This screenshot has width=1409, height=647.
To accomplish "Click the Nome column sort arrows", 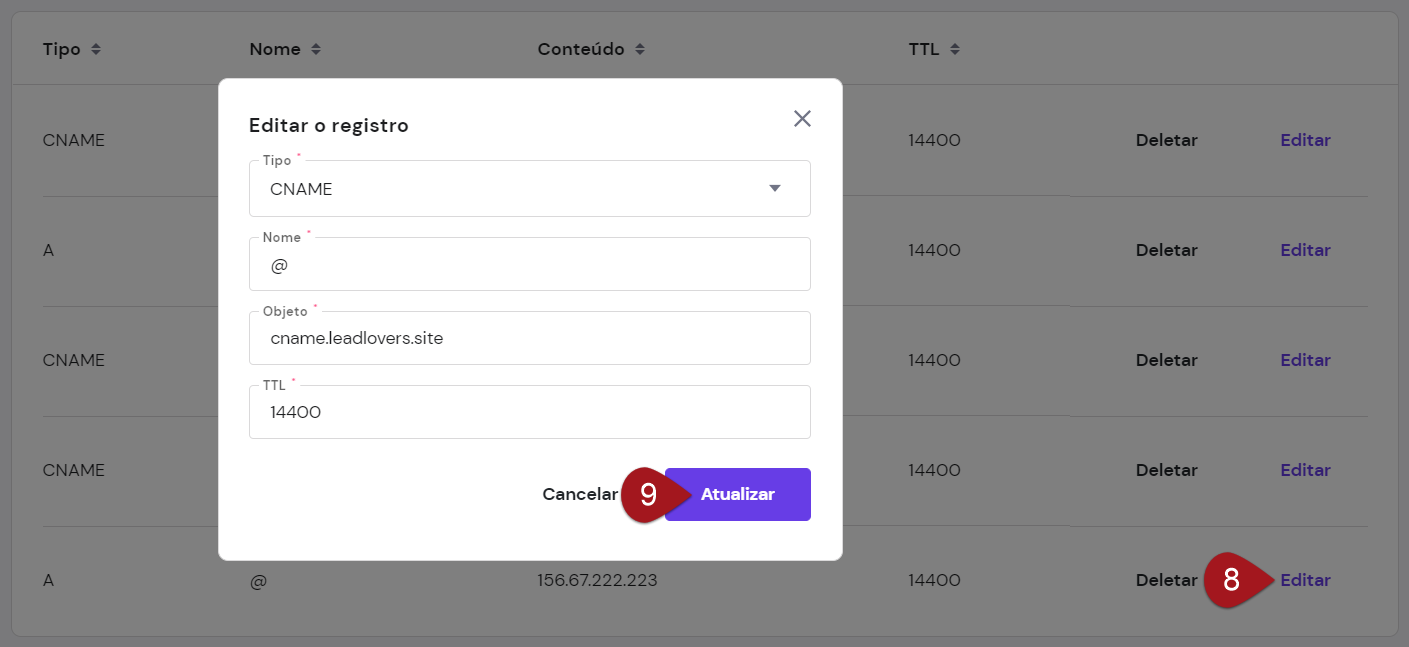I will (316, 49).
